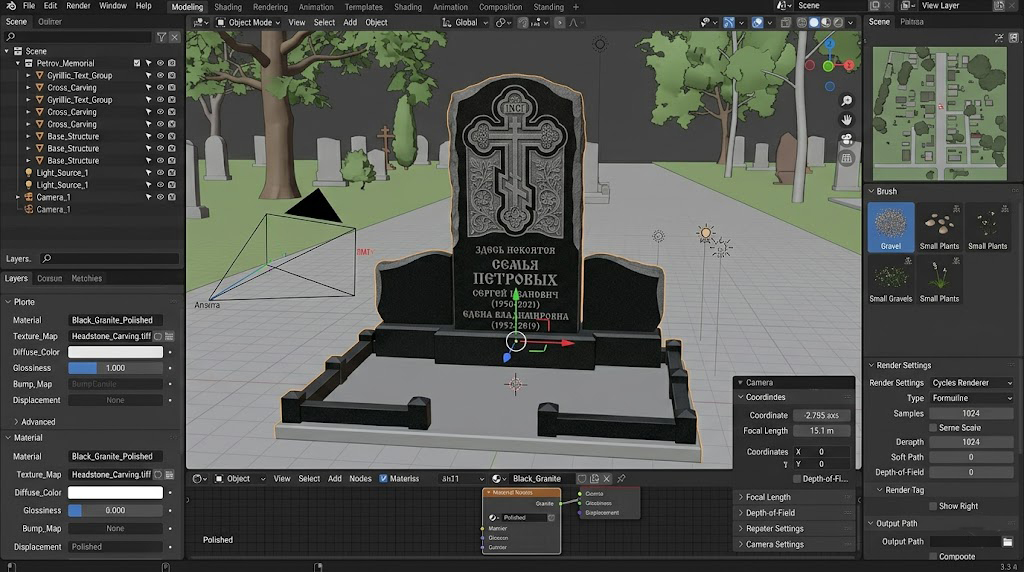Open Render menu
The height and width of the screenshot is (572, 1024).
(78, 6)
